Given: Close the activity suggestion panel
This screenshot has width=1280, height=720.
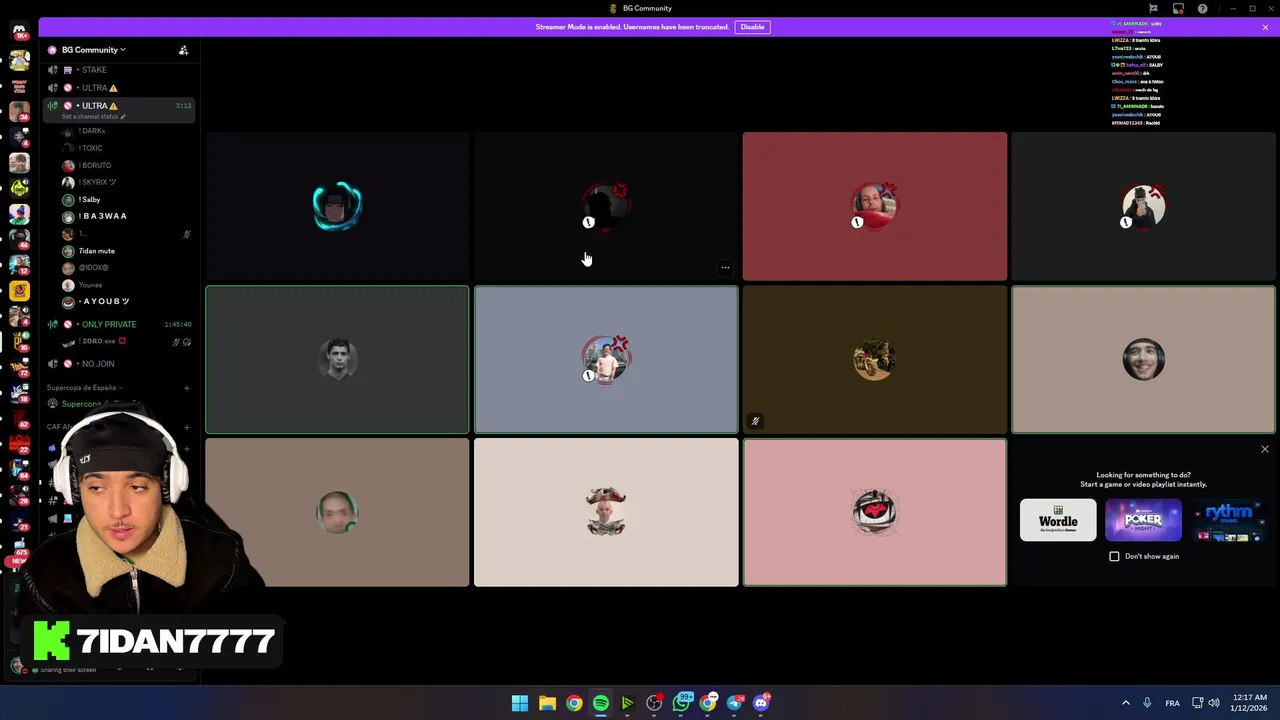Looking at the screenshot, I should 1265,449.
